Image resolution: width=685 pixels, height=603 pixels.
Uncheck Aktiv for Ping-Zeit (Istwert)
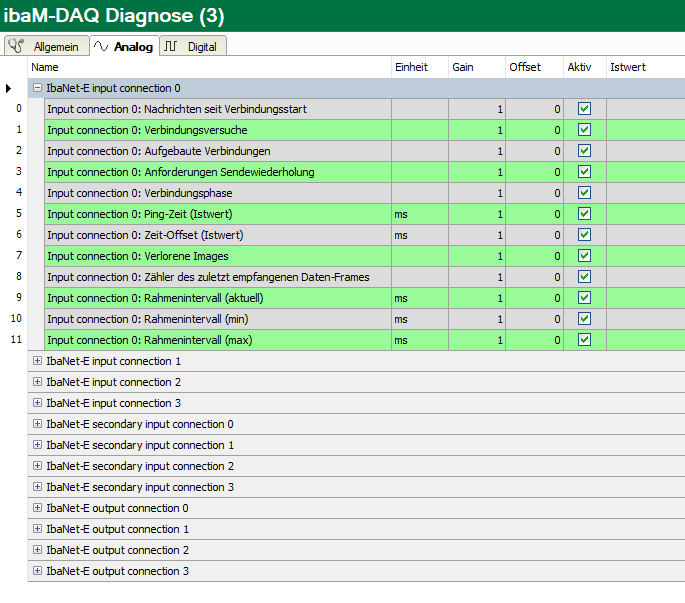tap(585, 214)
